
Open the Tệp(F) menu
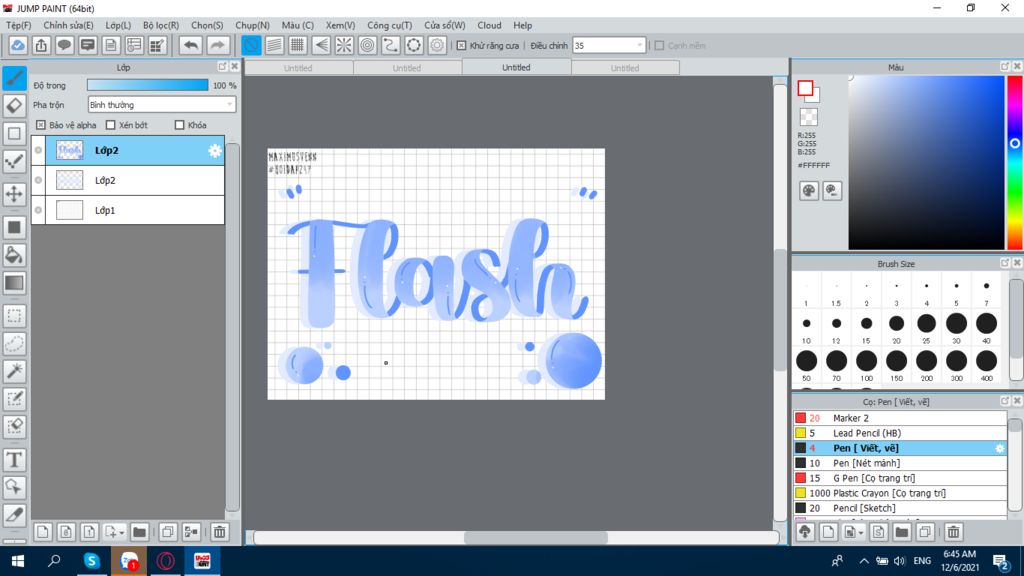click(18, 25)
